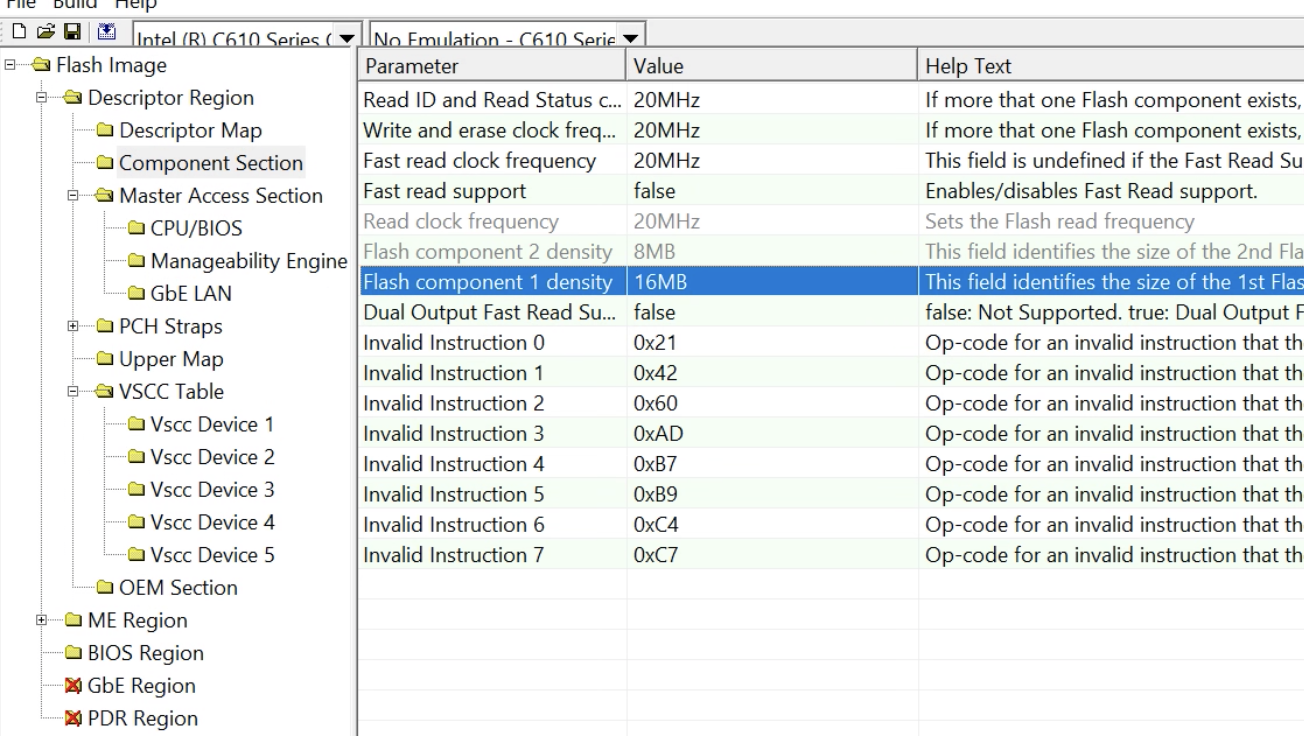
Task: Expand the PCH Straps tree node
Action: click(73, 327)
